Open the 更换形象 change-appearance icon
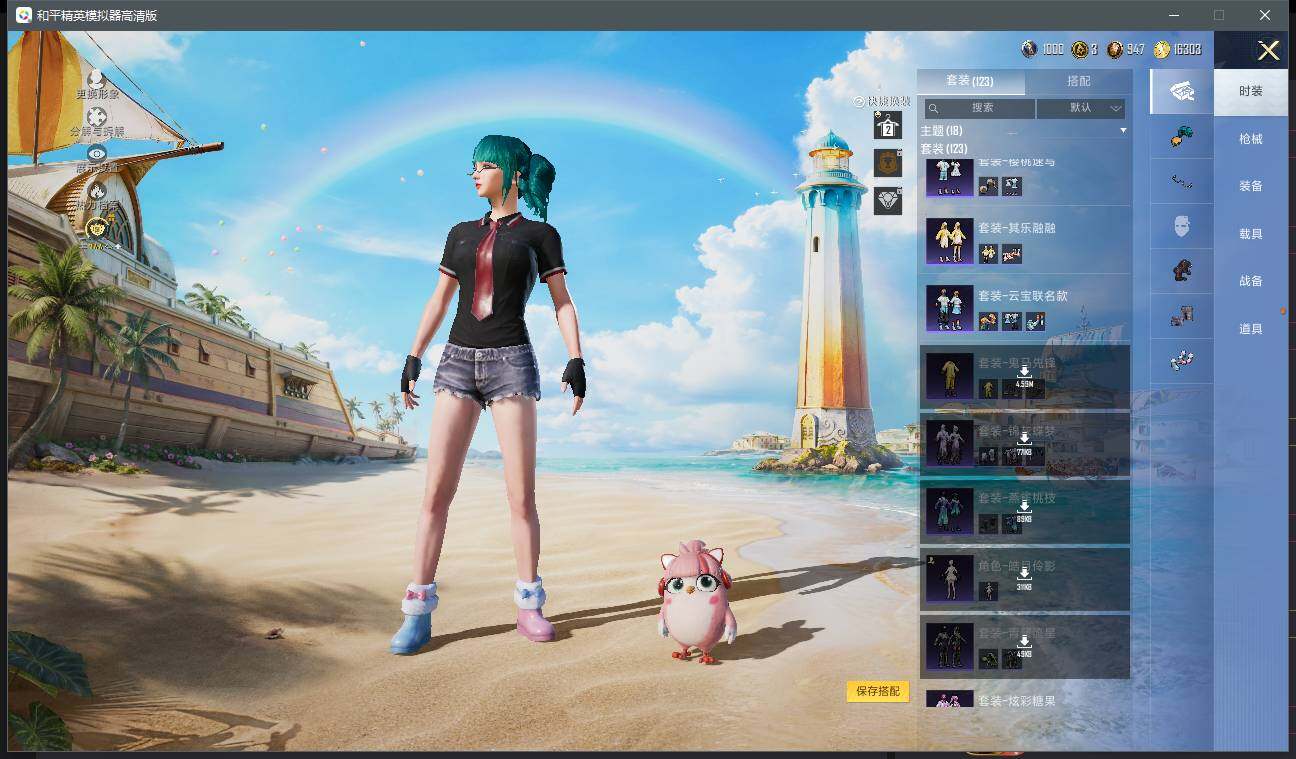Image resolution: width=1296 pixels, height=759 pixels. point(97,78)
